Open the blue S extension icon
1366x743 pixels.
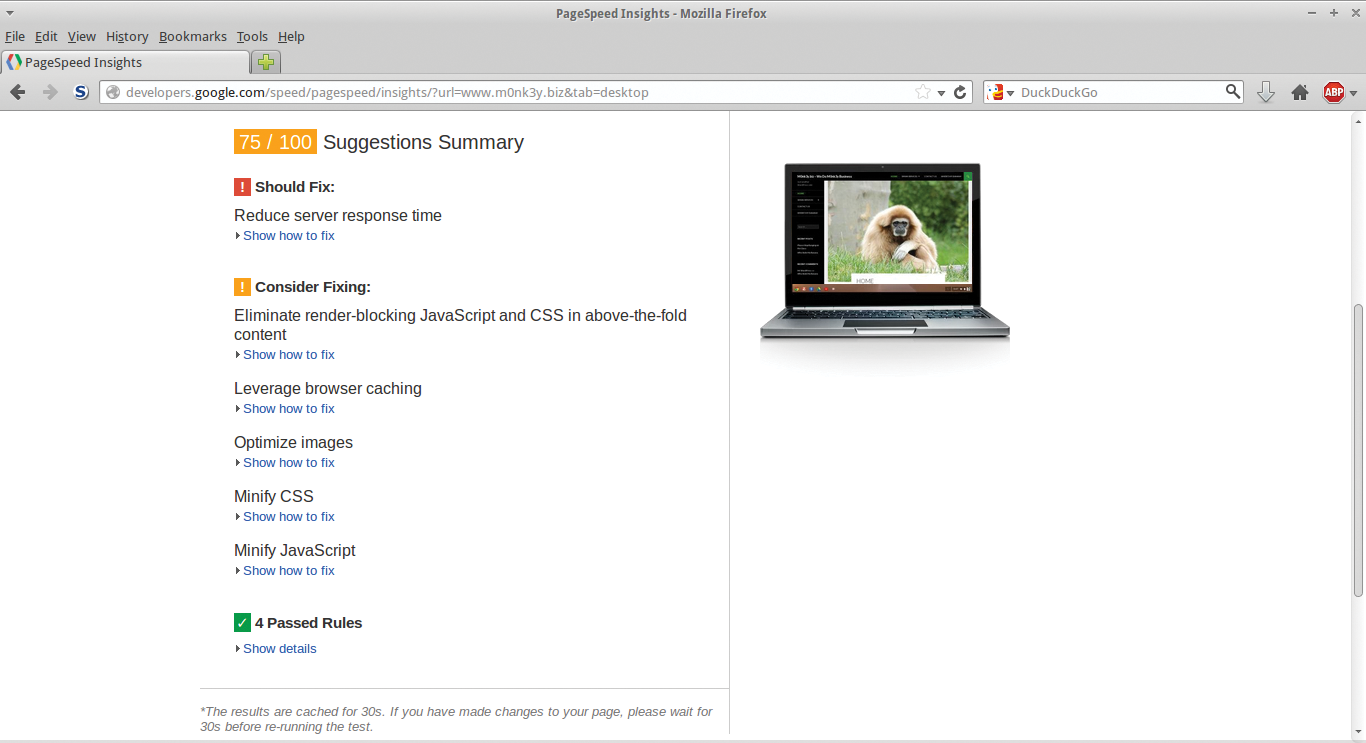coord(81,92)
